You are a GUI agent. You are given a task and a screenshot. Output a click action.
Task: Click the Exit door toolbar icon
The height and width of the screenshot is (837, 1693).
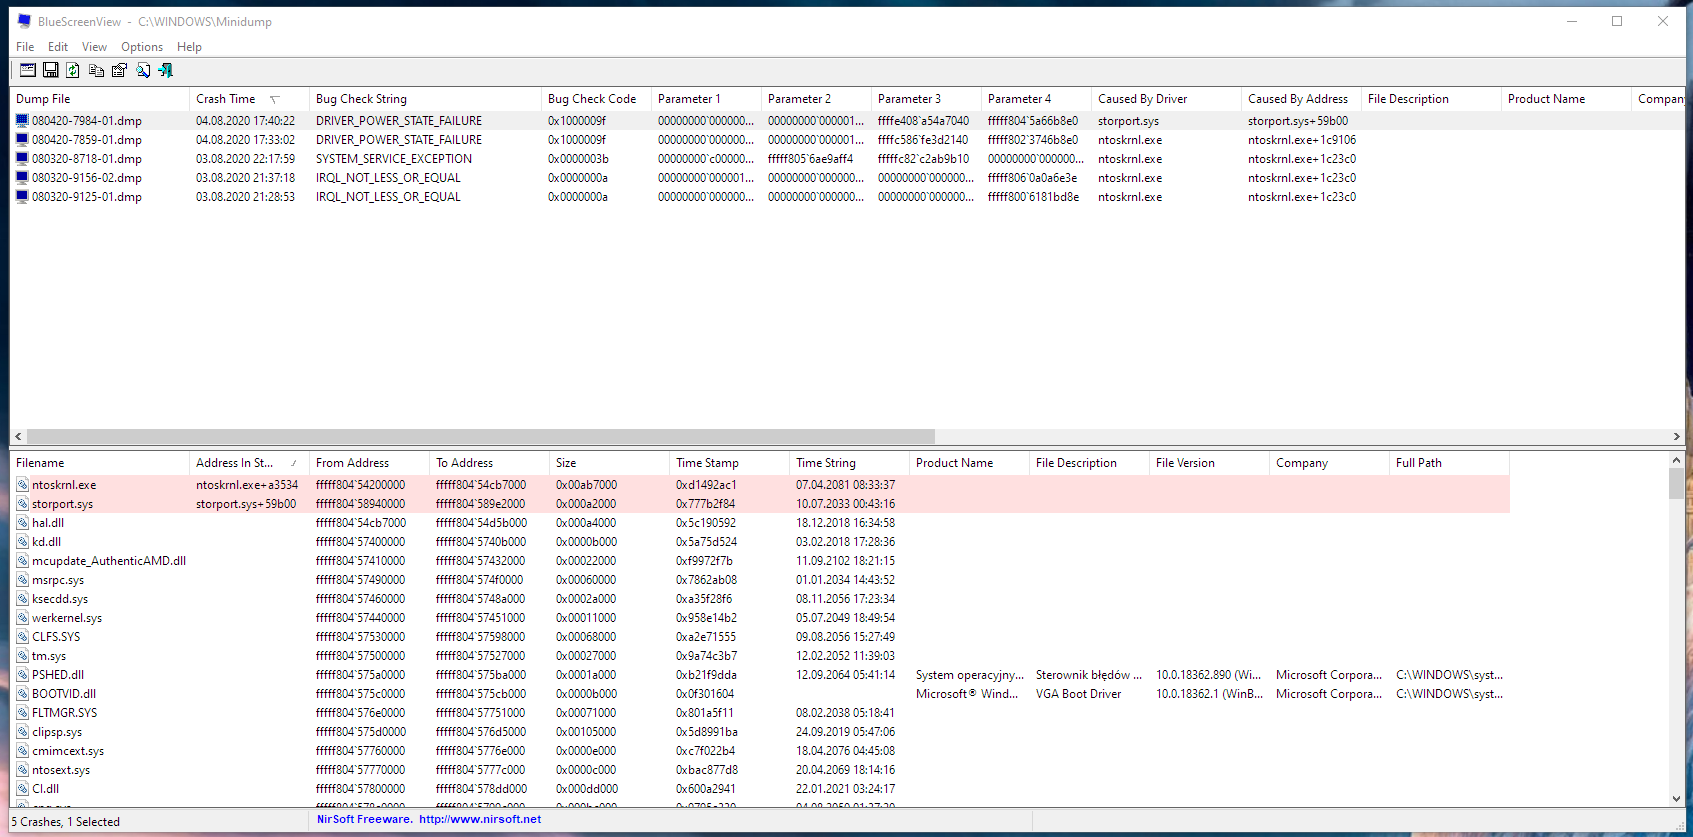[x=166, y=70]
